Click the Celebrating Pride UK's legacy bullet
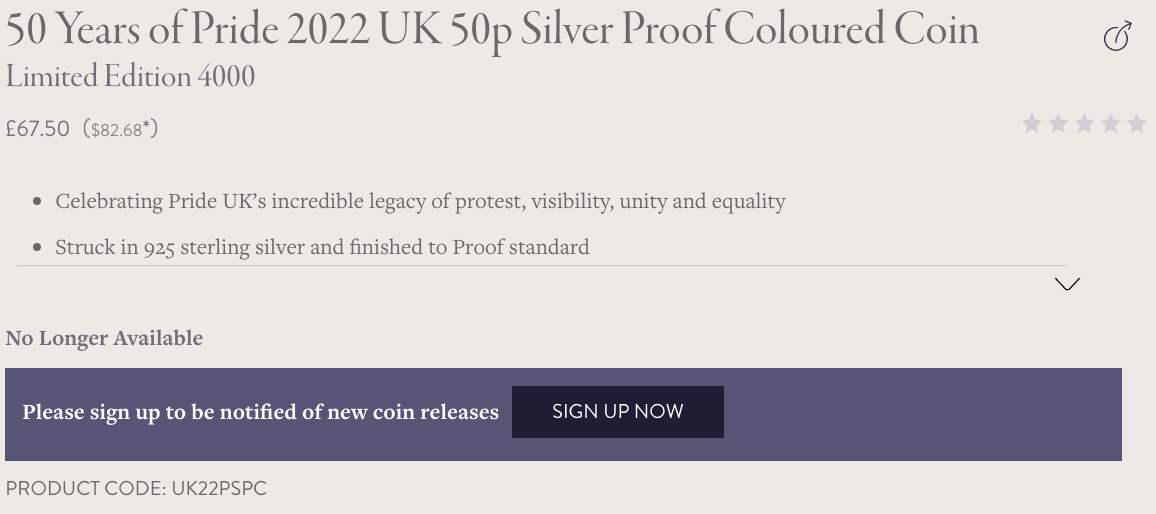 click(x=420, y=201)
